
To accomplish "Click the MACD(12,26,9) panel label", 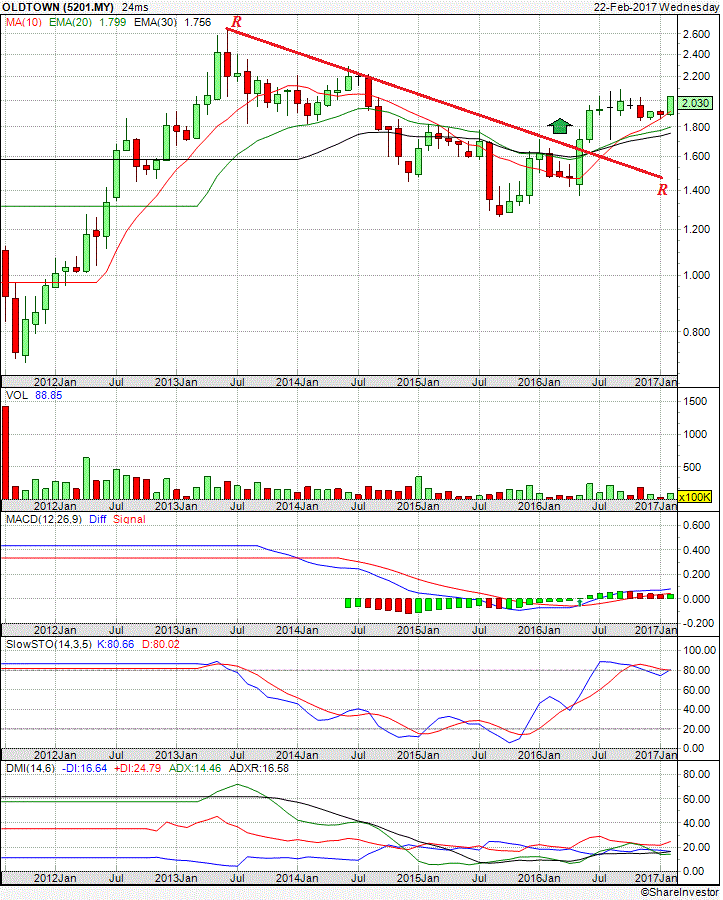I will (44, 519).
